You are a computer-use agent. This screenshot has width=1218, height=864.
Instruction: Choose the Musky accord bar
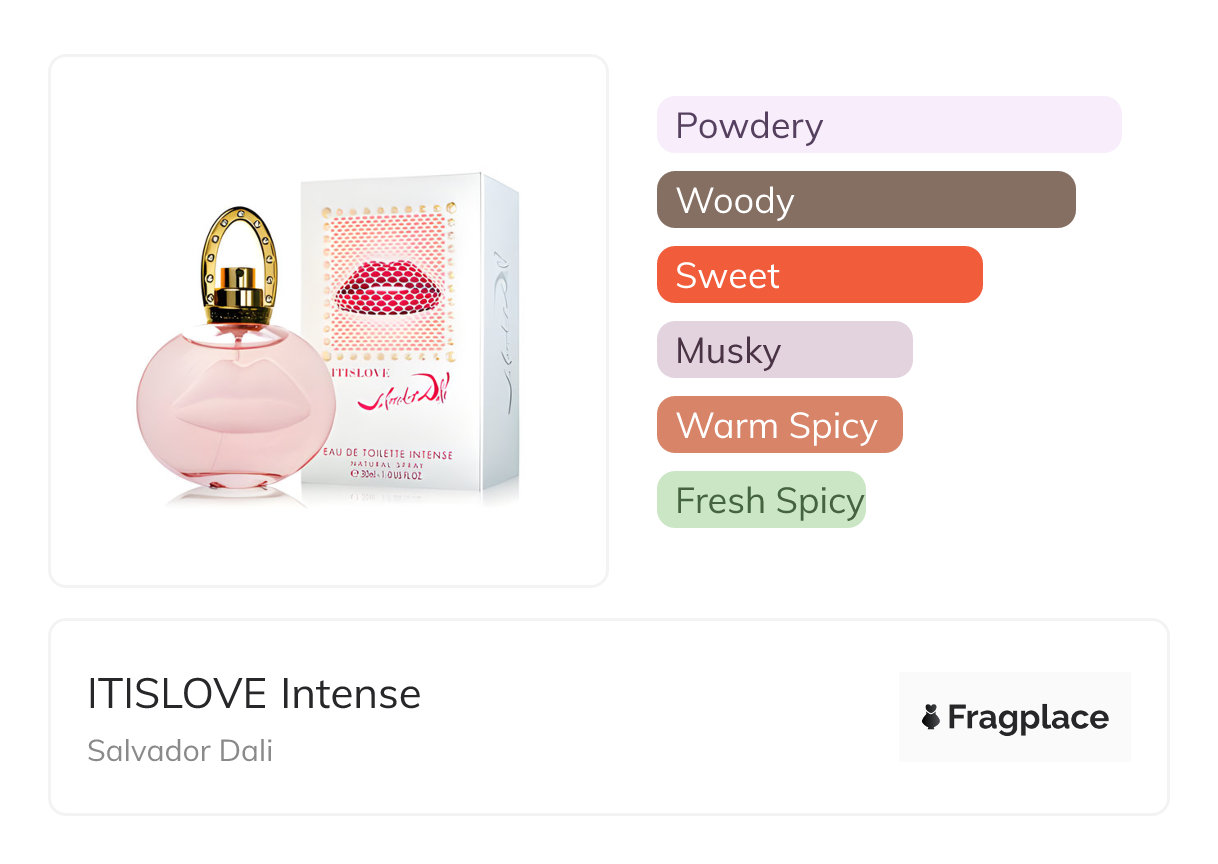coord(784,350)
